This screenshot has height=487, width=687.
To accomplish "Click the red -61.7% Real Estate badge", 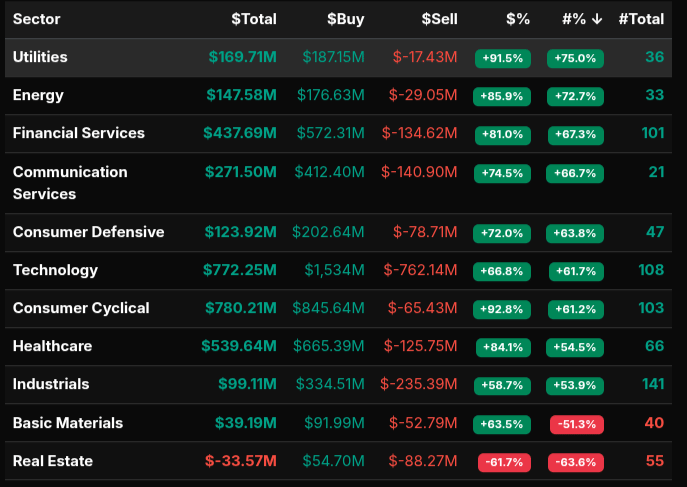I will [502, 462].
